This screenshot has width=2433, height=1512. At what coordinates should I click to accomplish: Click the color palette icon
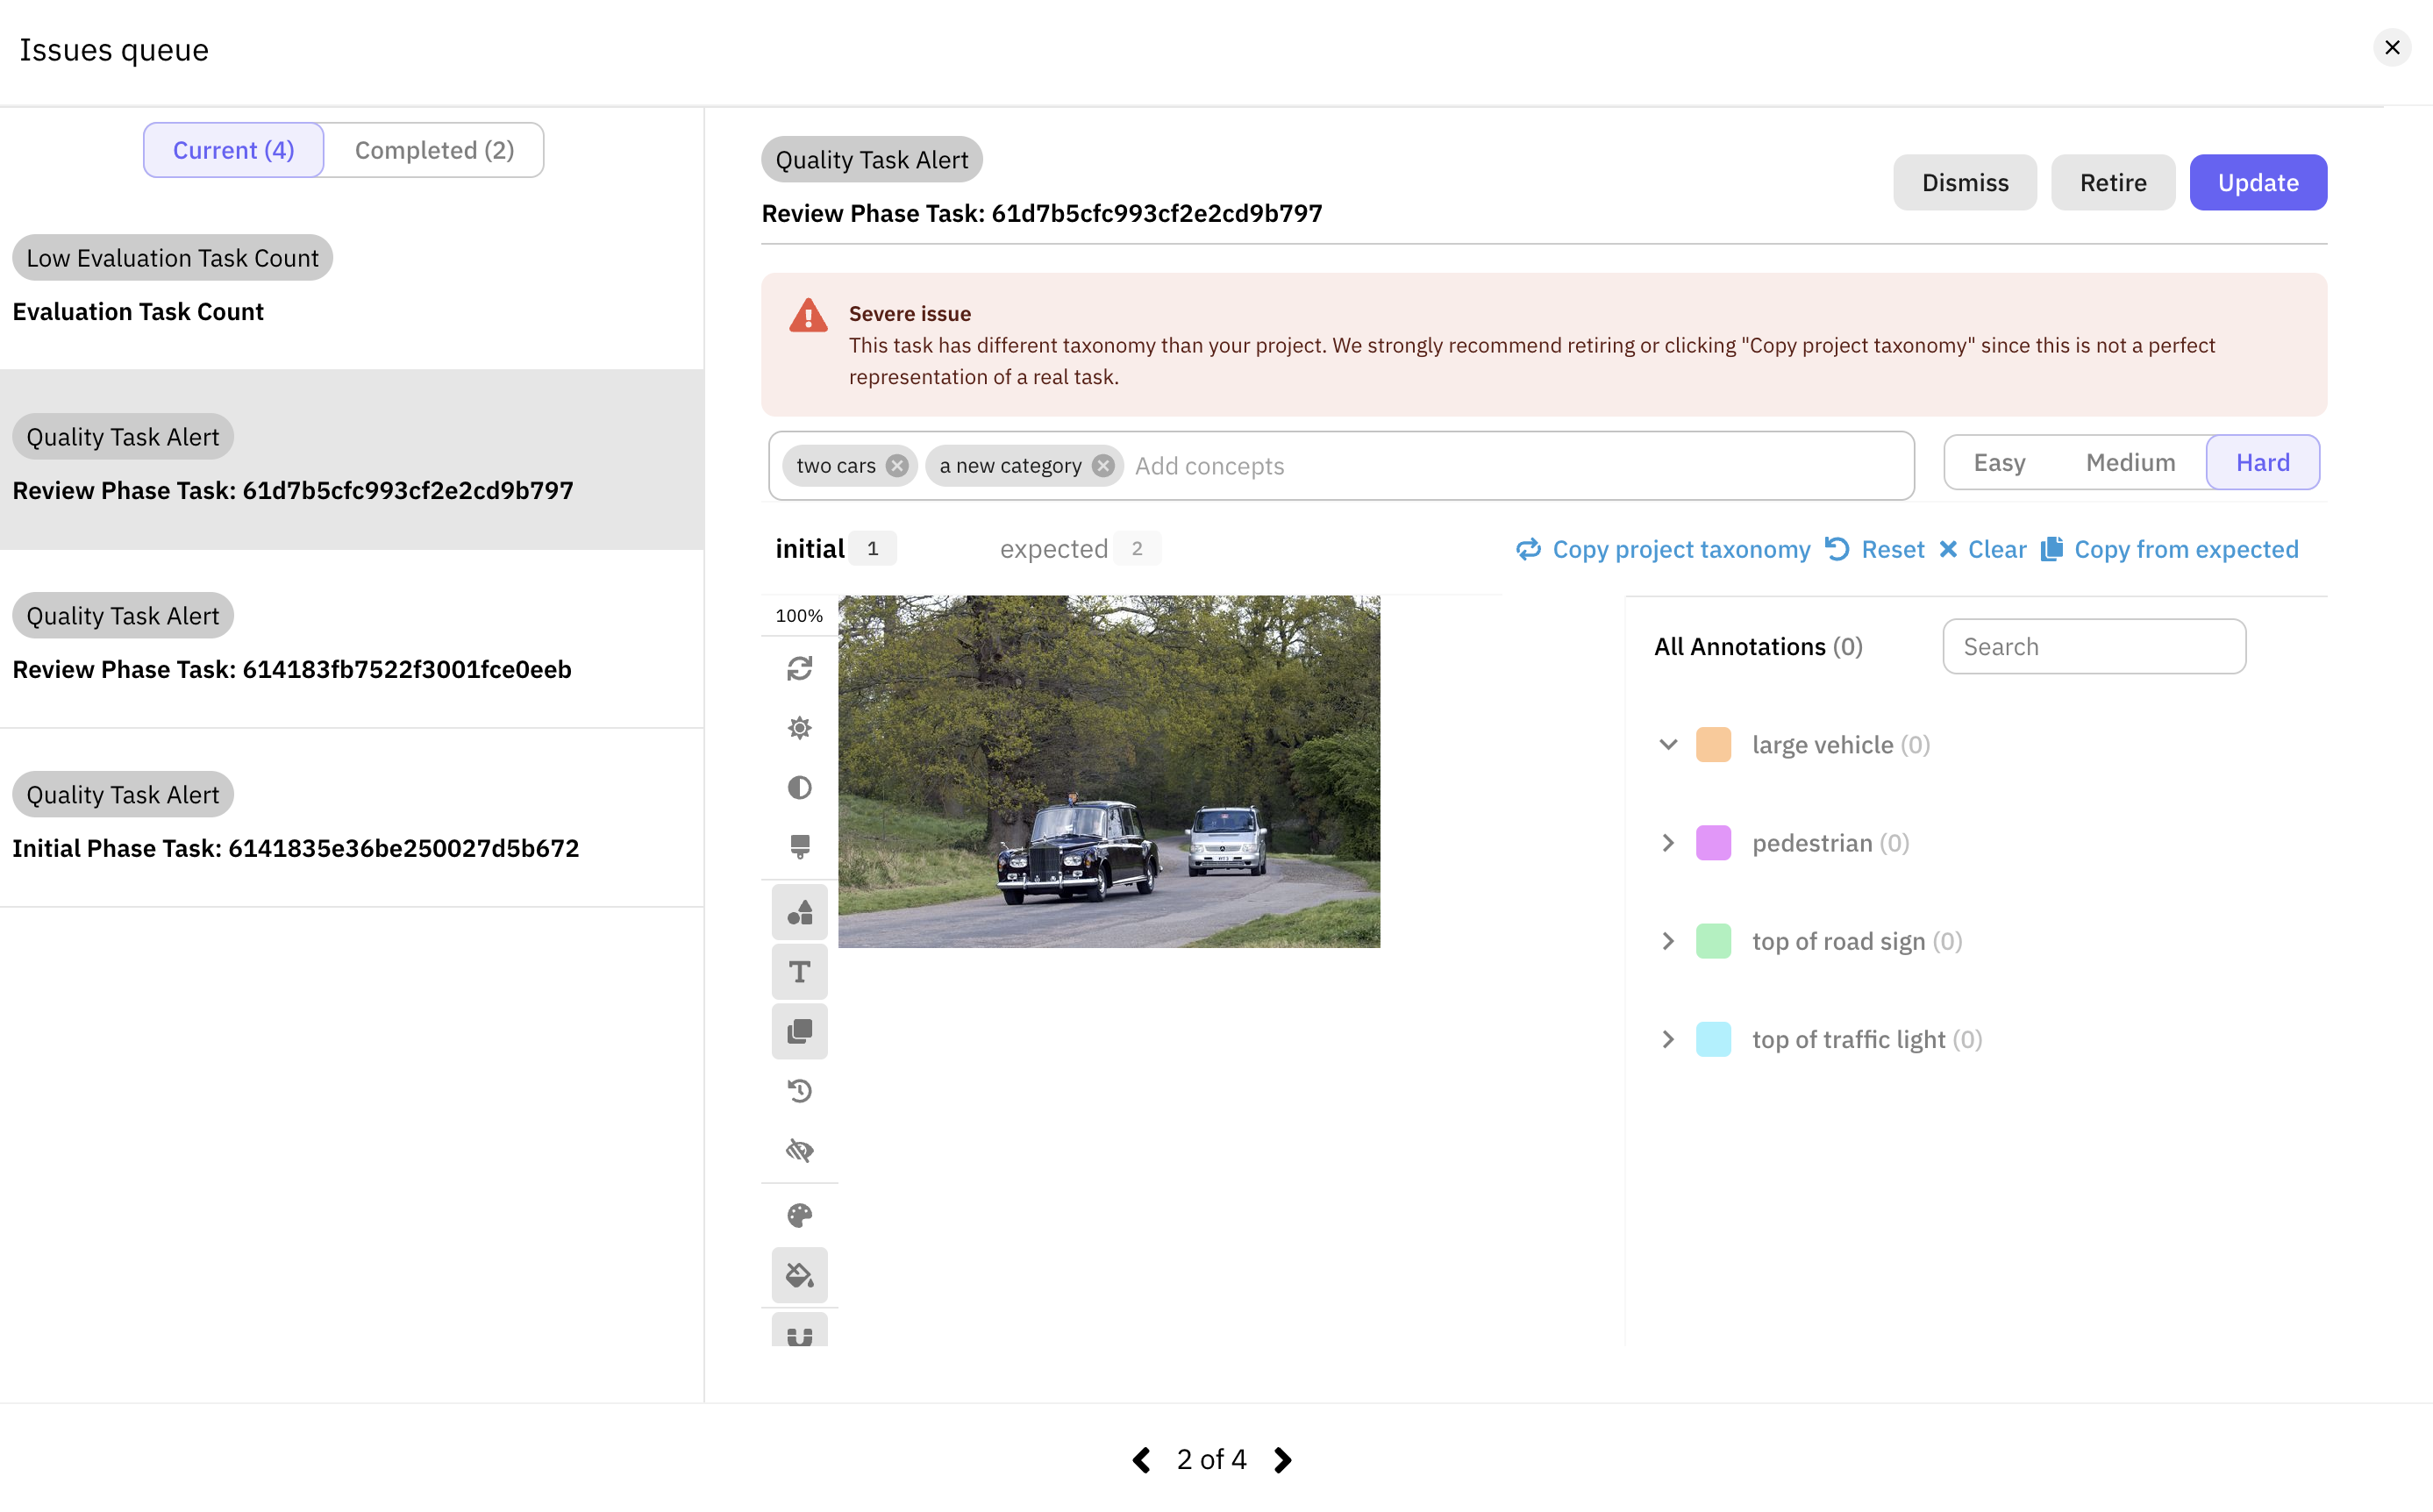click(799, 1215)
